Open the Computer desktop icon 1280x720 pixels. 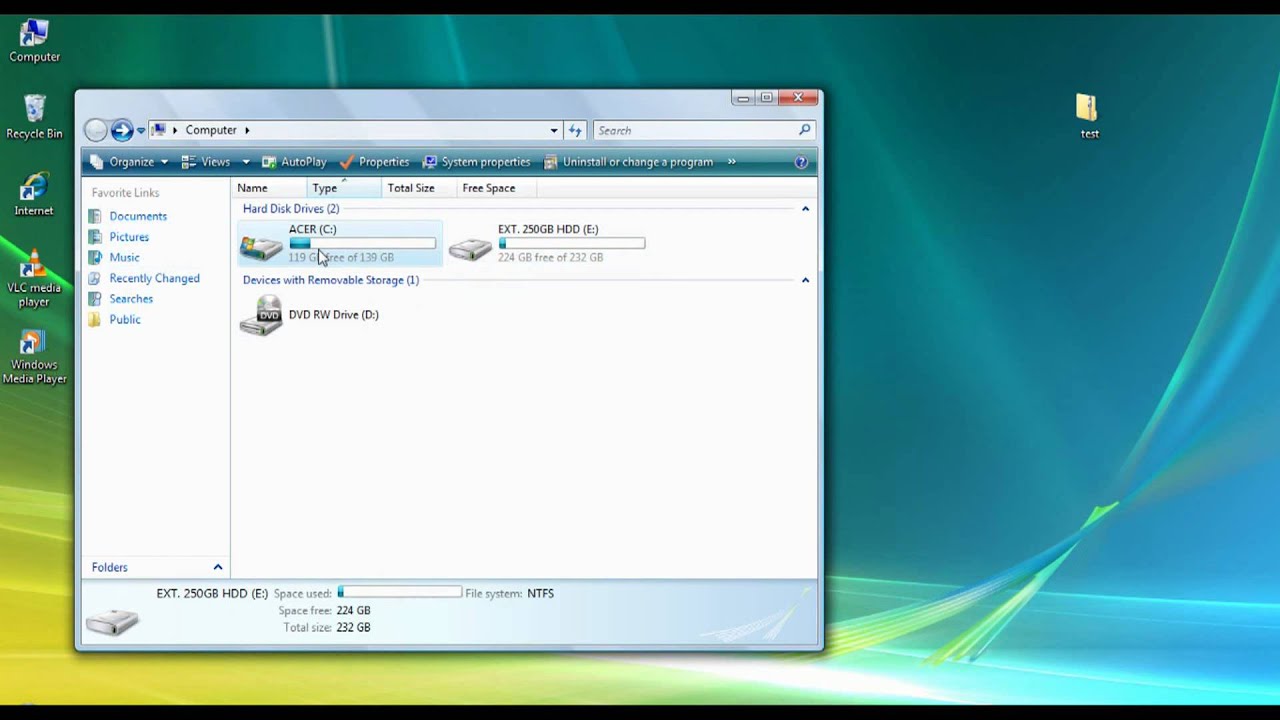34,41
